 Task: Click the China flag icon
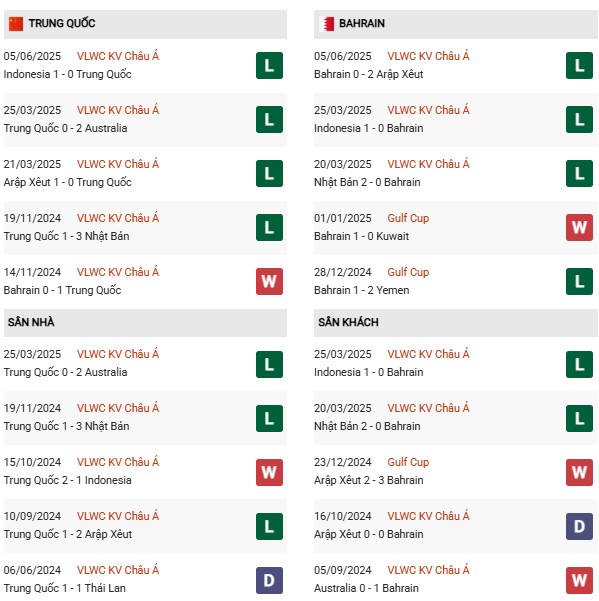click(16, 24)
